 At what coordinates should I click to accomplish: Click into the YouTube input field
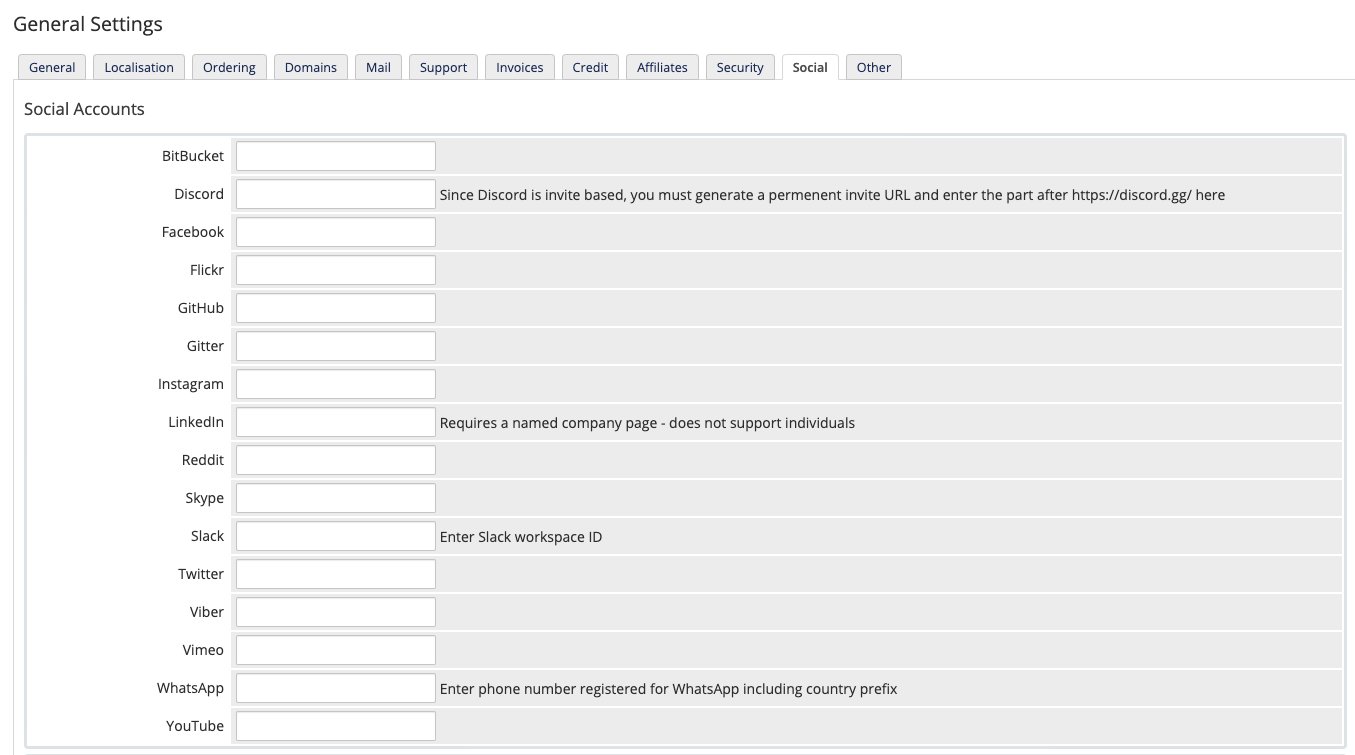(x=336, y=726)
